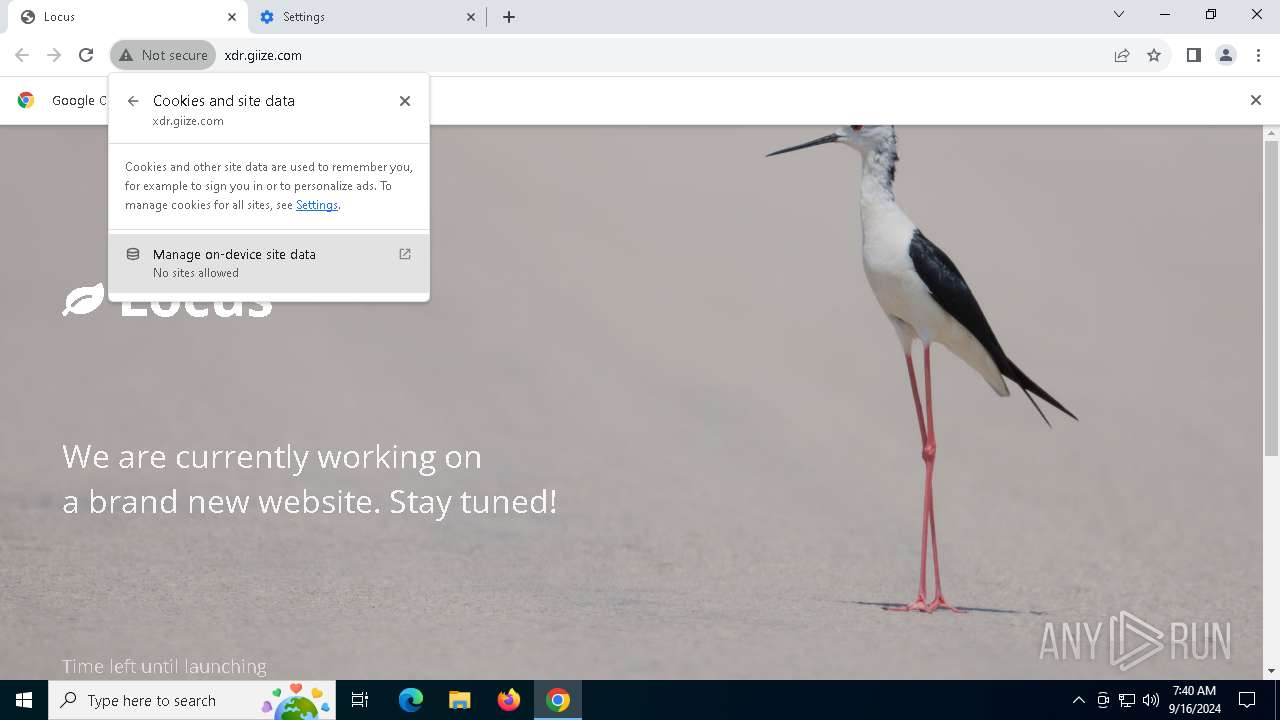Close the Locus tab

[x=232, y=17]
